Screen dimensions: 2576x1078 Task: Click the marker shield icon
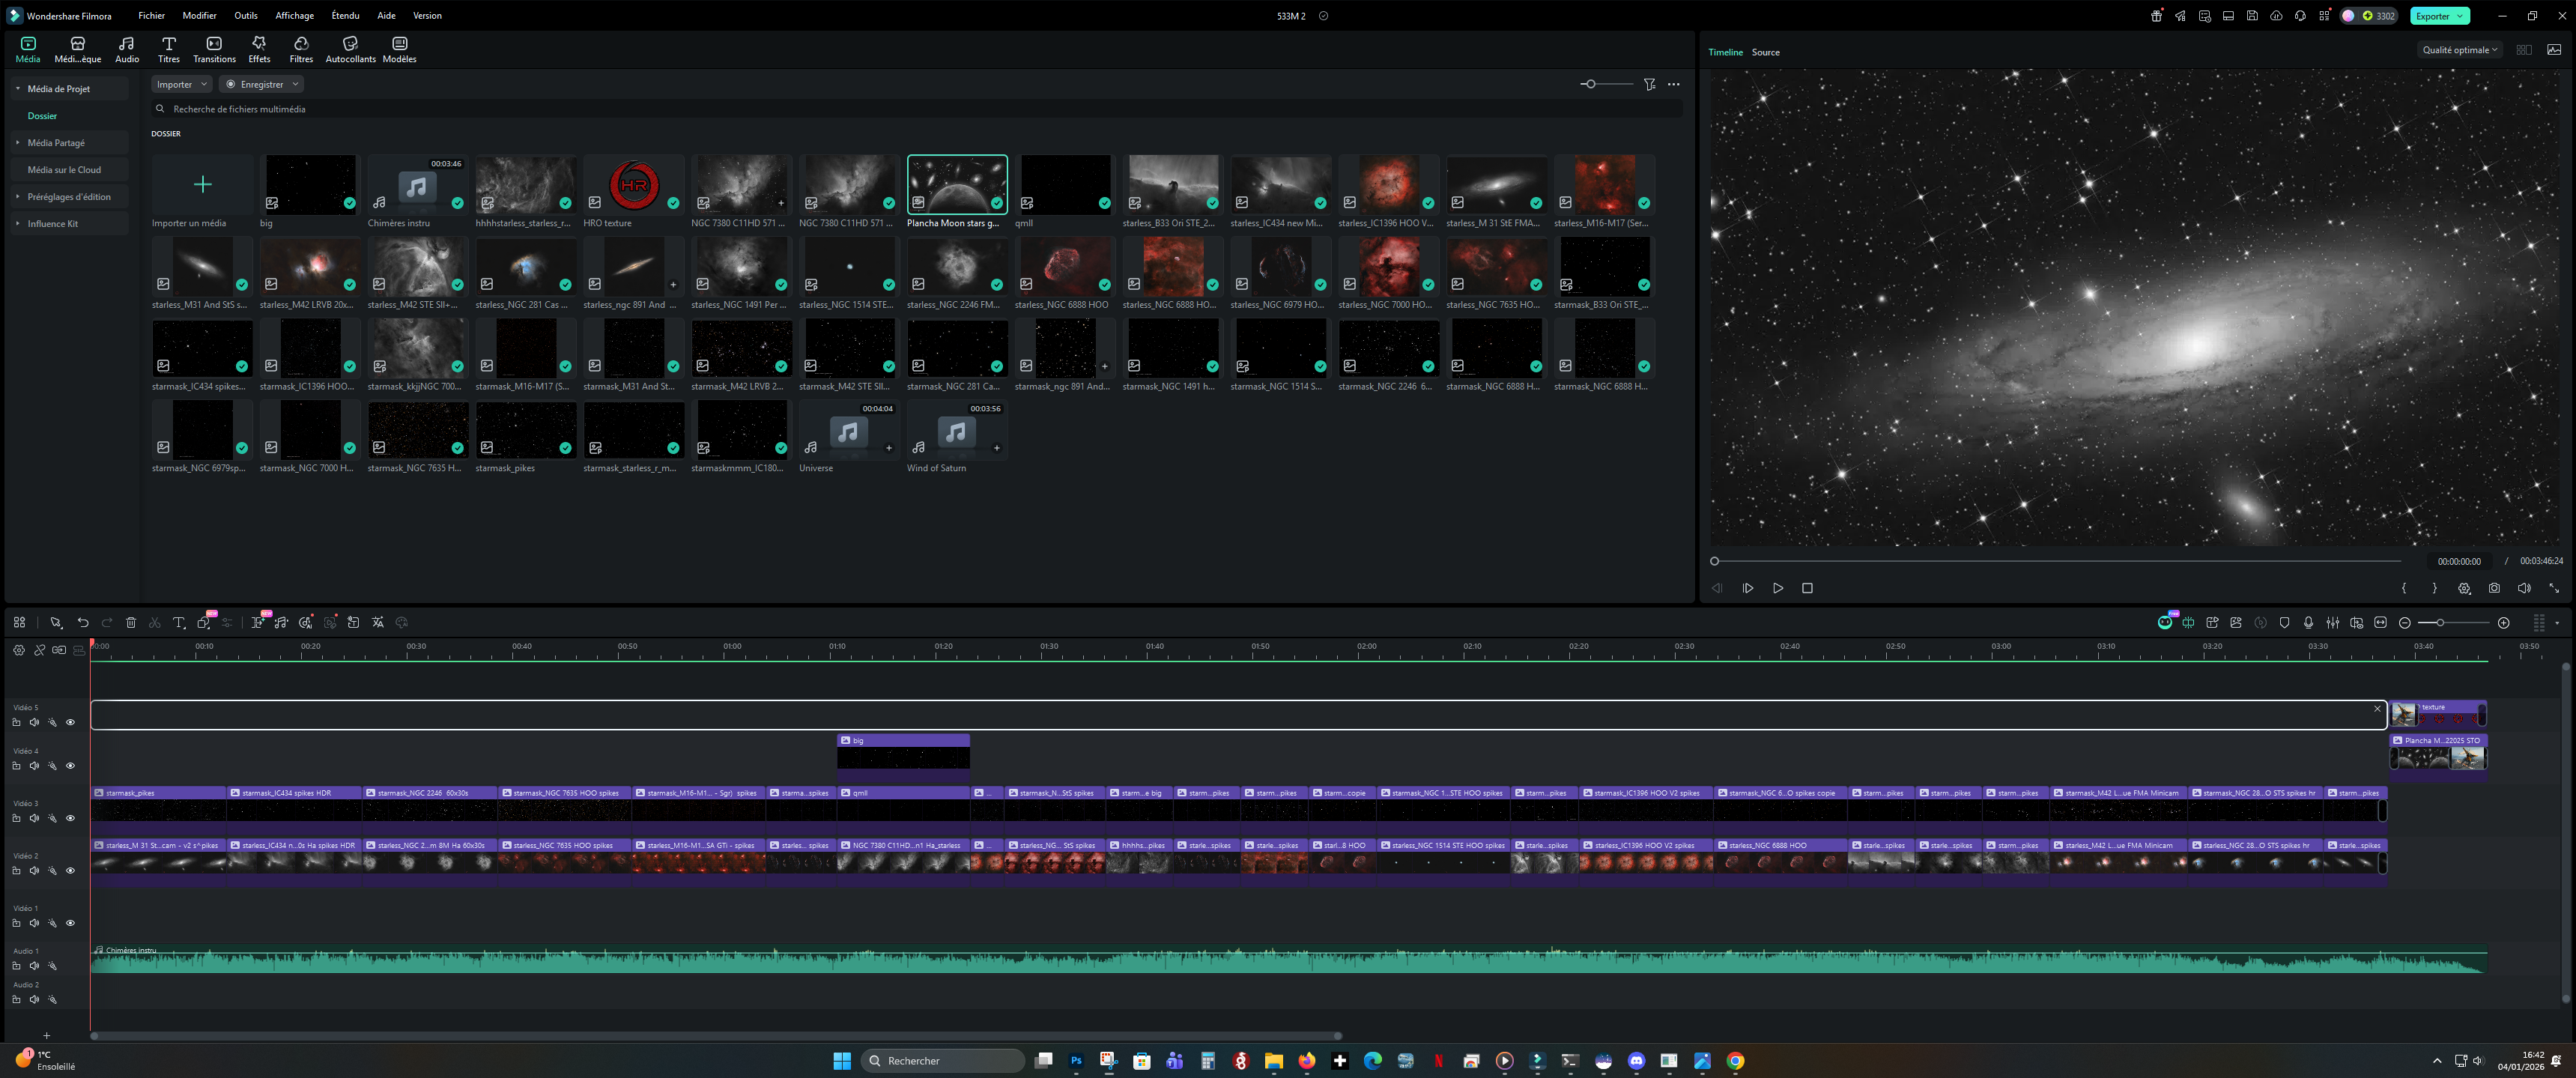tap(2284, 623)
